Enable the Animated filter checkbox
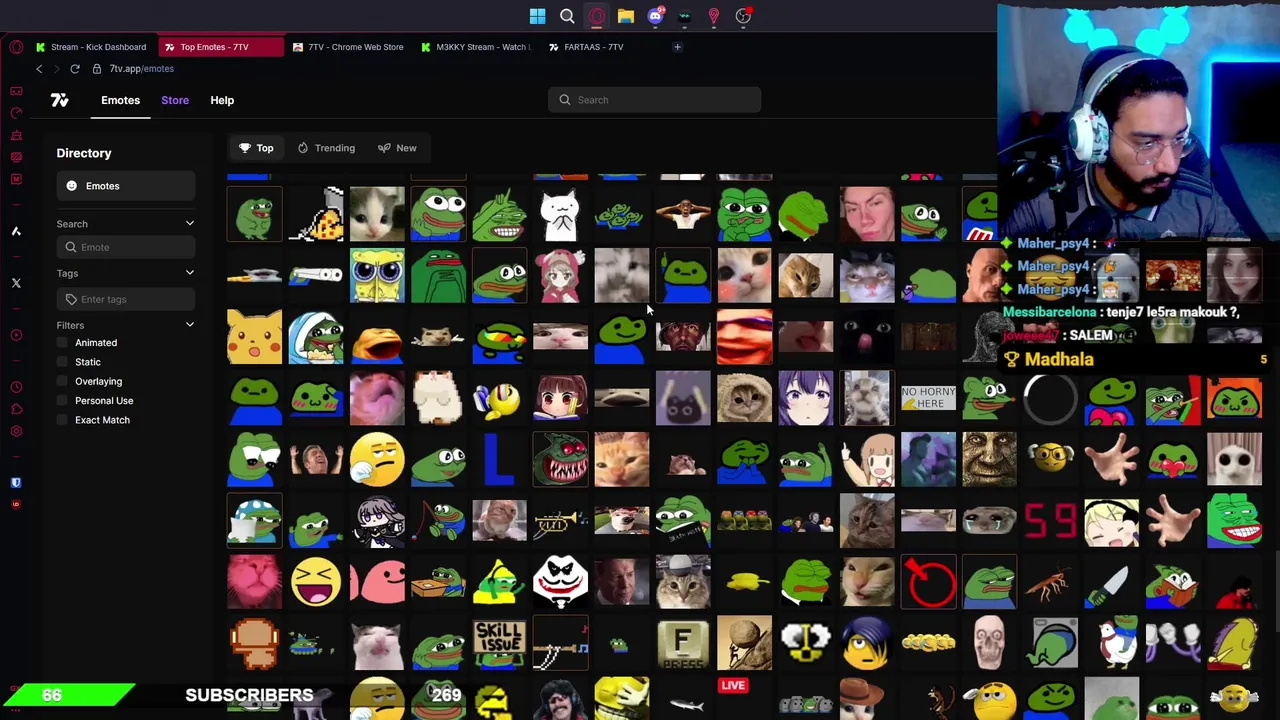This screenshot has width=1280, height=720. 62,343
